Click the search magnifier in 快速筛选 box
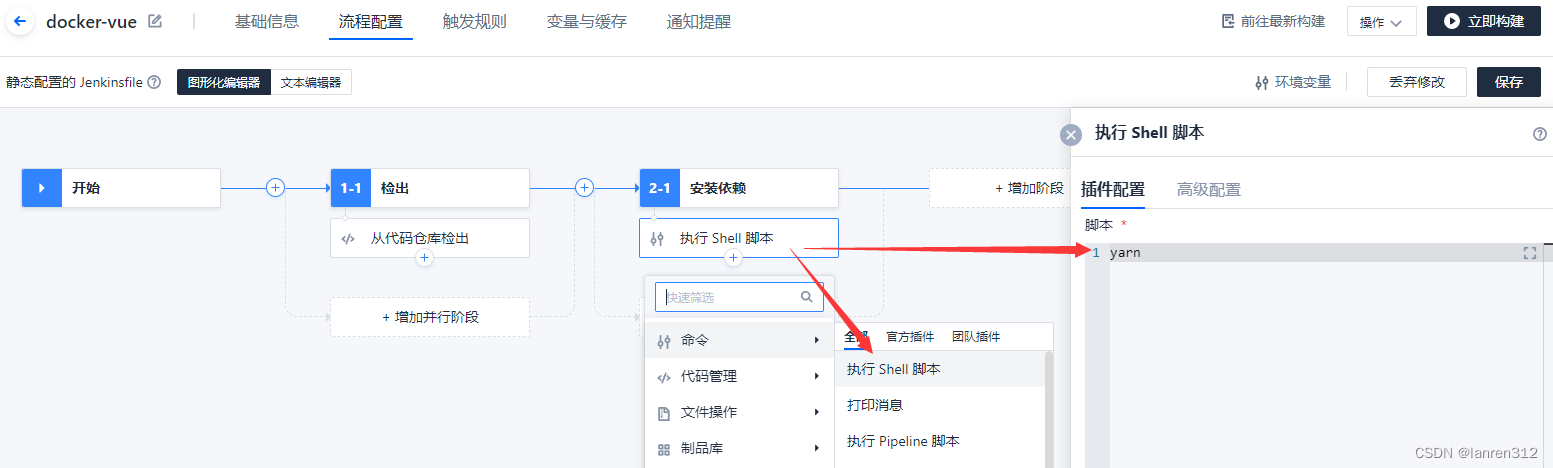 [807, 297]
